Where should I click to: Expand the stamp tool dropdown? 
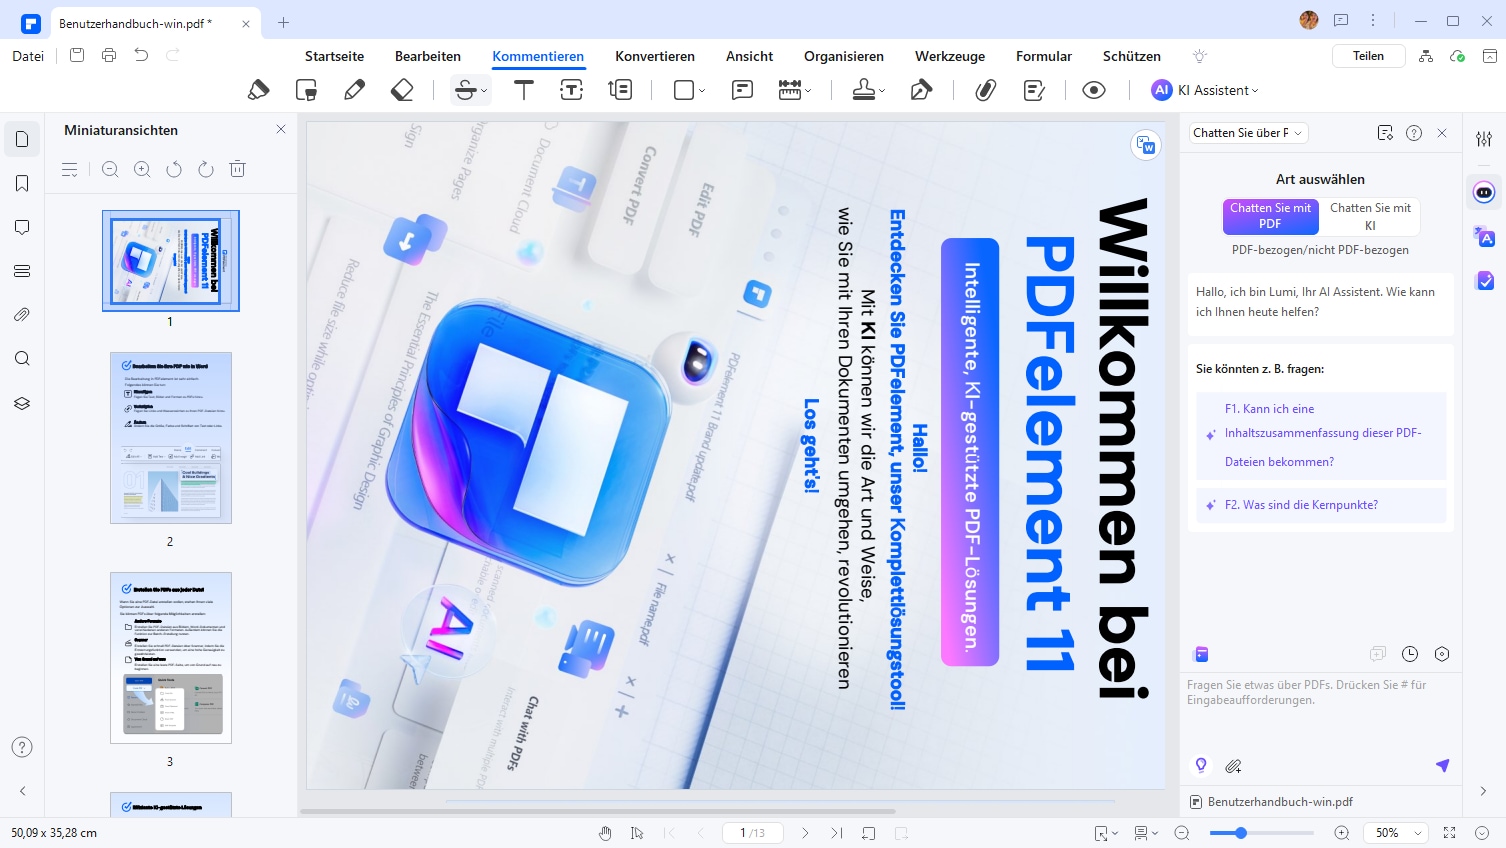[882, 91]
